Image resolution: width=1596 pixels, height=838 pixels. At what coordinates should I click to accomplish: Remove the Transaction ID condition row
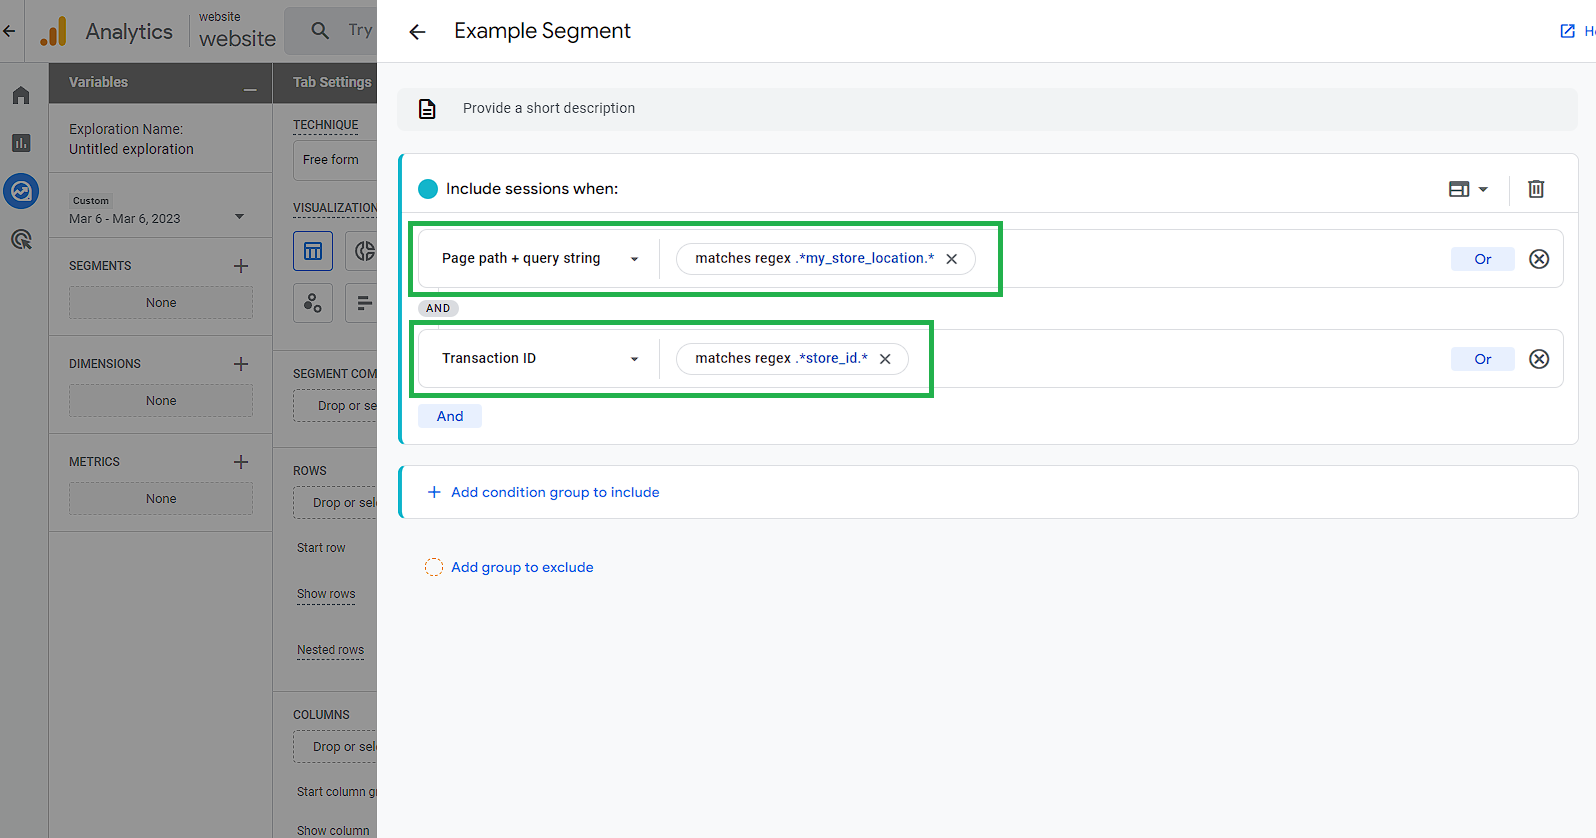[1539, 359]
